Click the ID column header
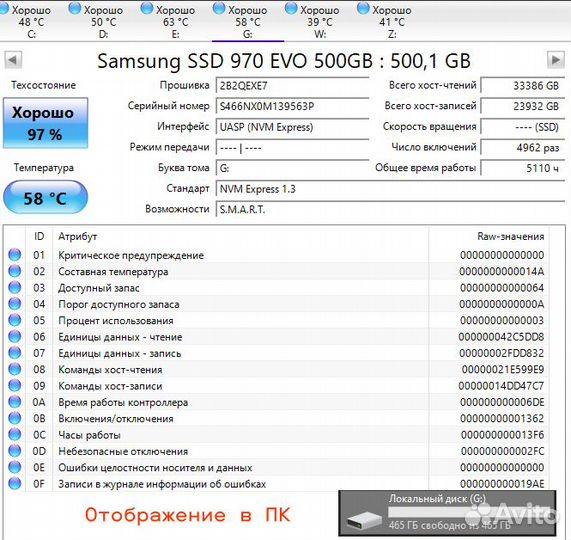The height and width of the screenshot is (540, 571). (x=39, y=237)
